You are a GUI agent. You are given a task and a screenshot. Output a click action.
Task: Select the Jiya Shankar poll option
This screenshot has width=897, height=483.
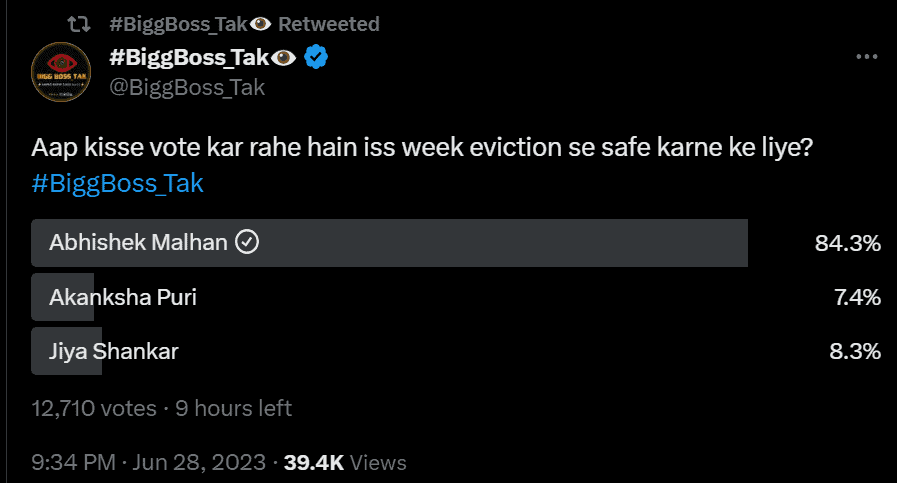click(x=390, y=351)
